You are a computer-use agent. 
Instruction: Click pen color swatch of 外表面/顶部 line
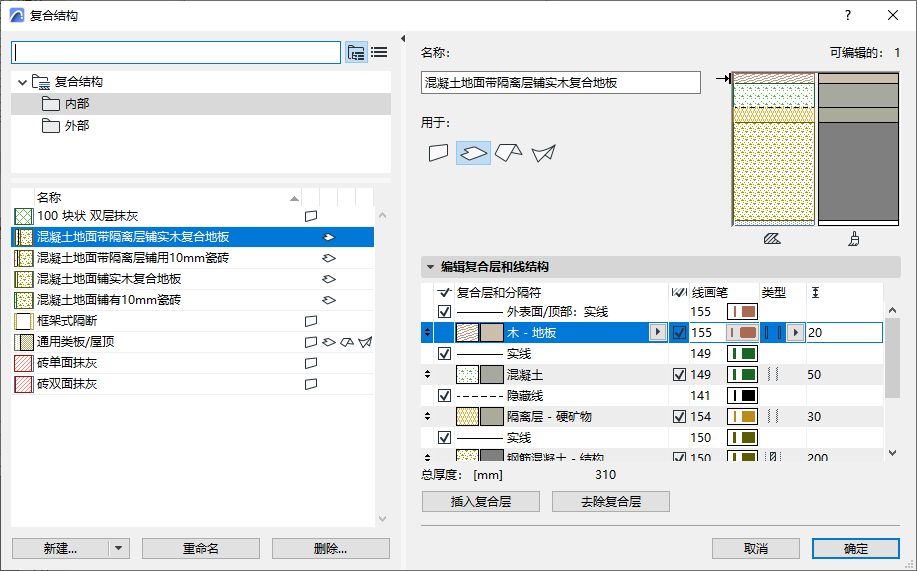742,312
